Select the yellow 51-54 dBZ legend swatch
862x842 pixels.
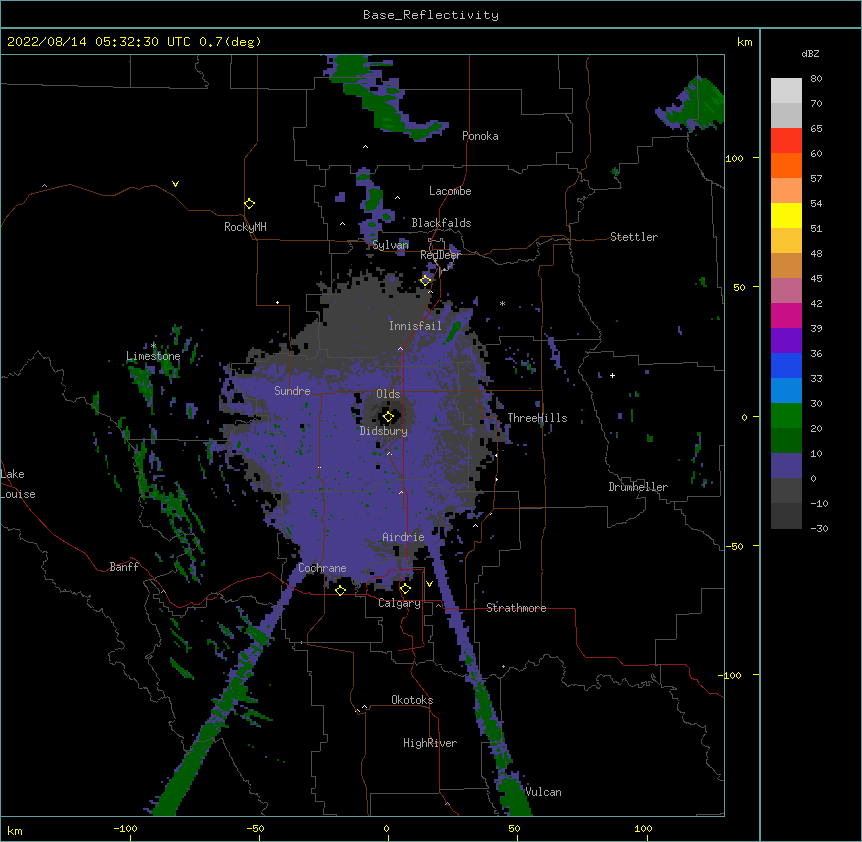(786, 215)
